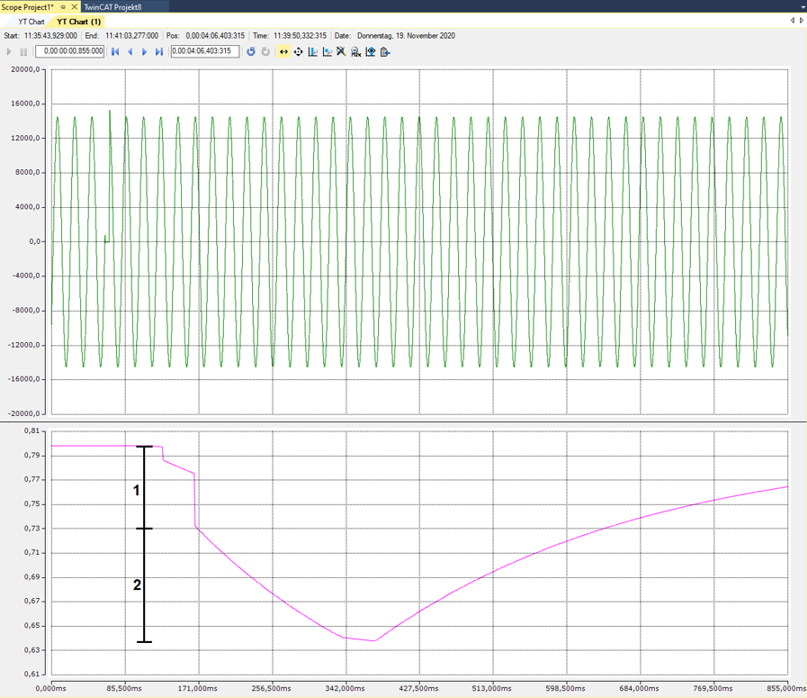Click the Pos value in the info bar
This screenshot has height=698, width=807.
215,36
